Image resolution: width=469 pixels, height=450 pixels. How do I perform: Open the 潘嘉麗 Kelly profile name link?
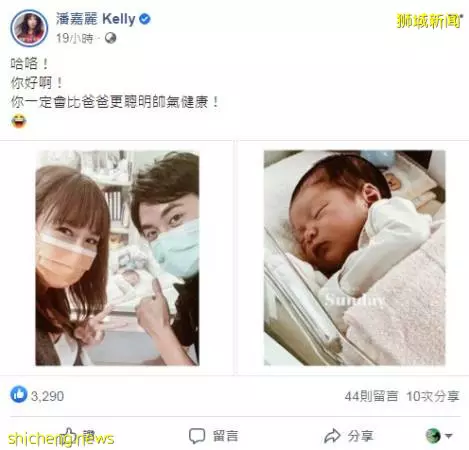coord(95,19)
